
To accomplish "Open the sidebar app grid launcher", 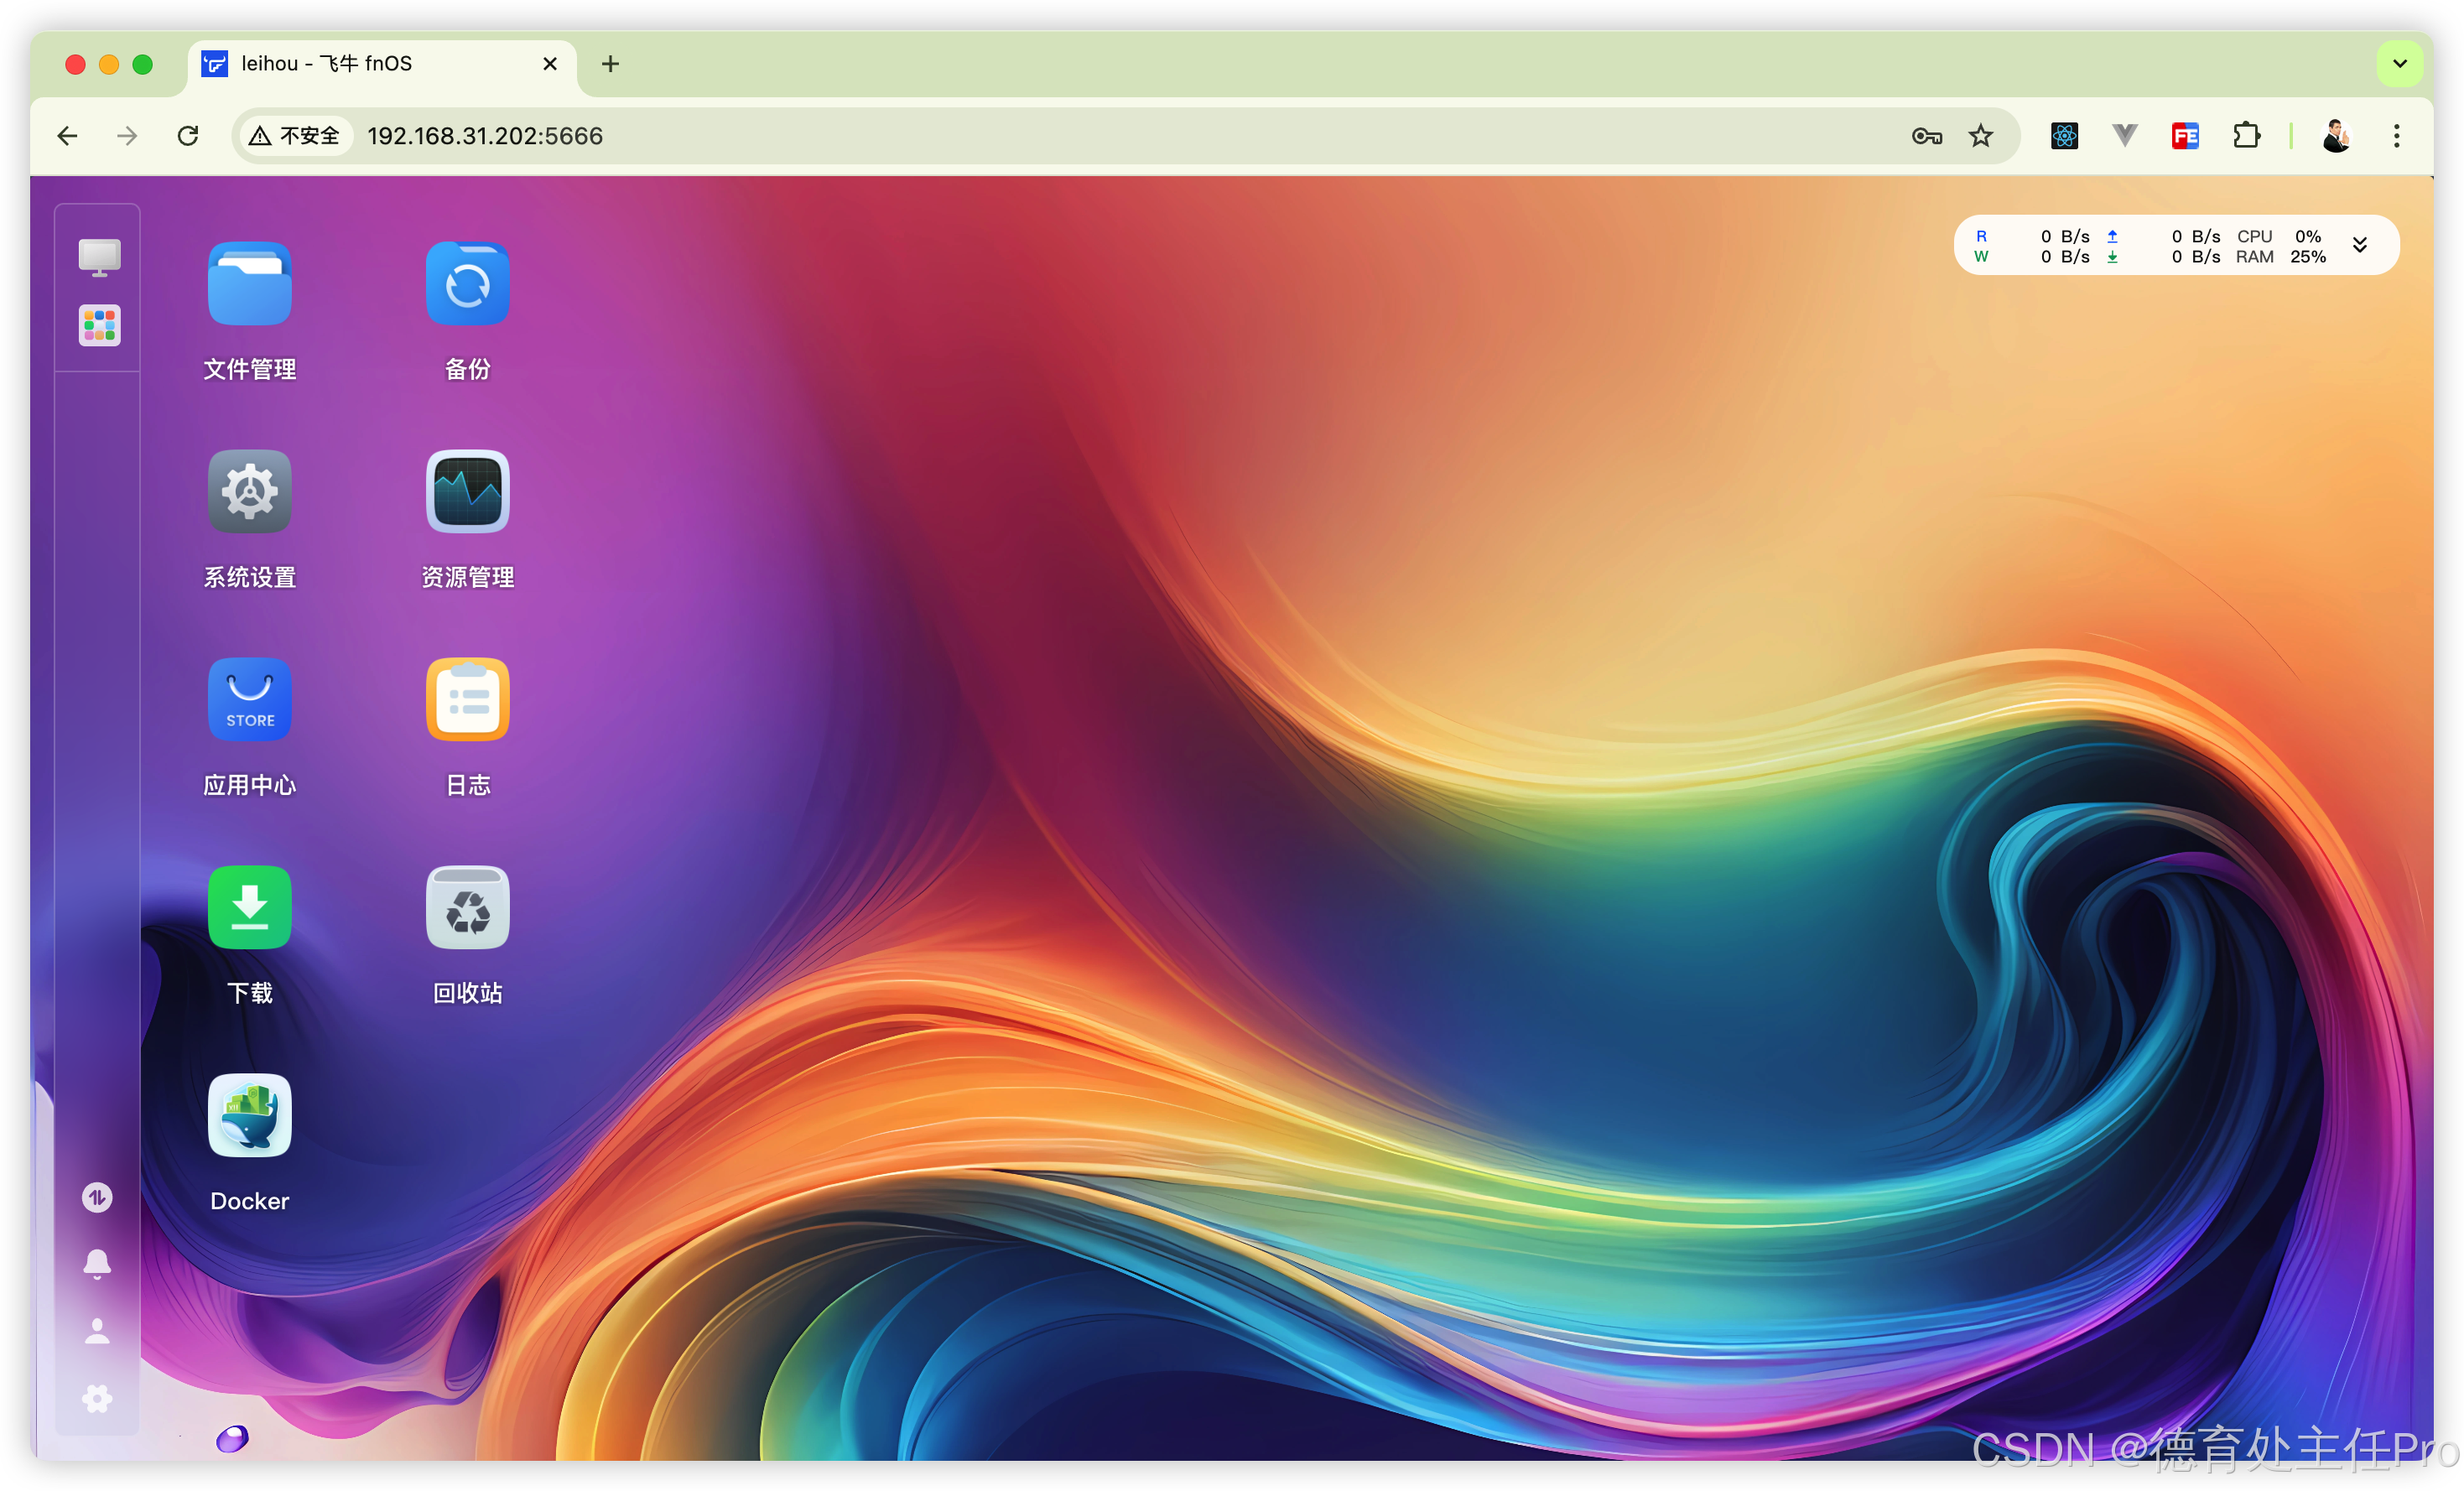I will point(99,325).
